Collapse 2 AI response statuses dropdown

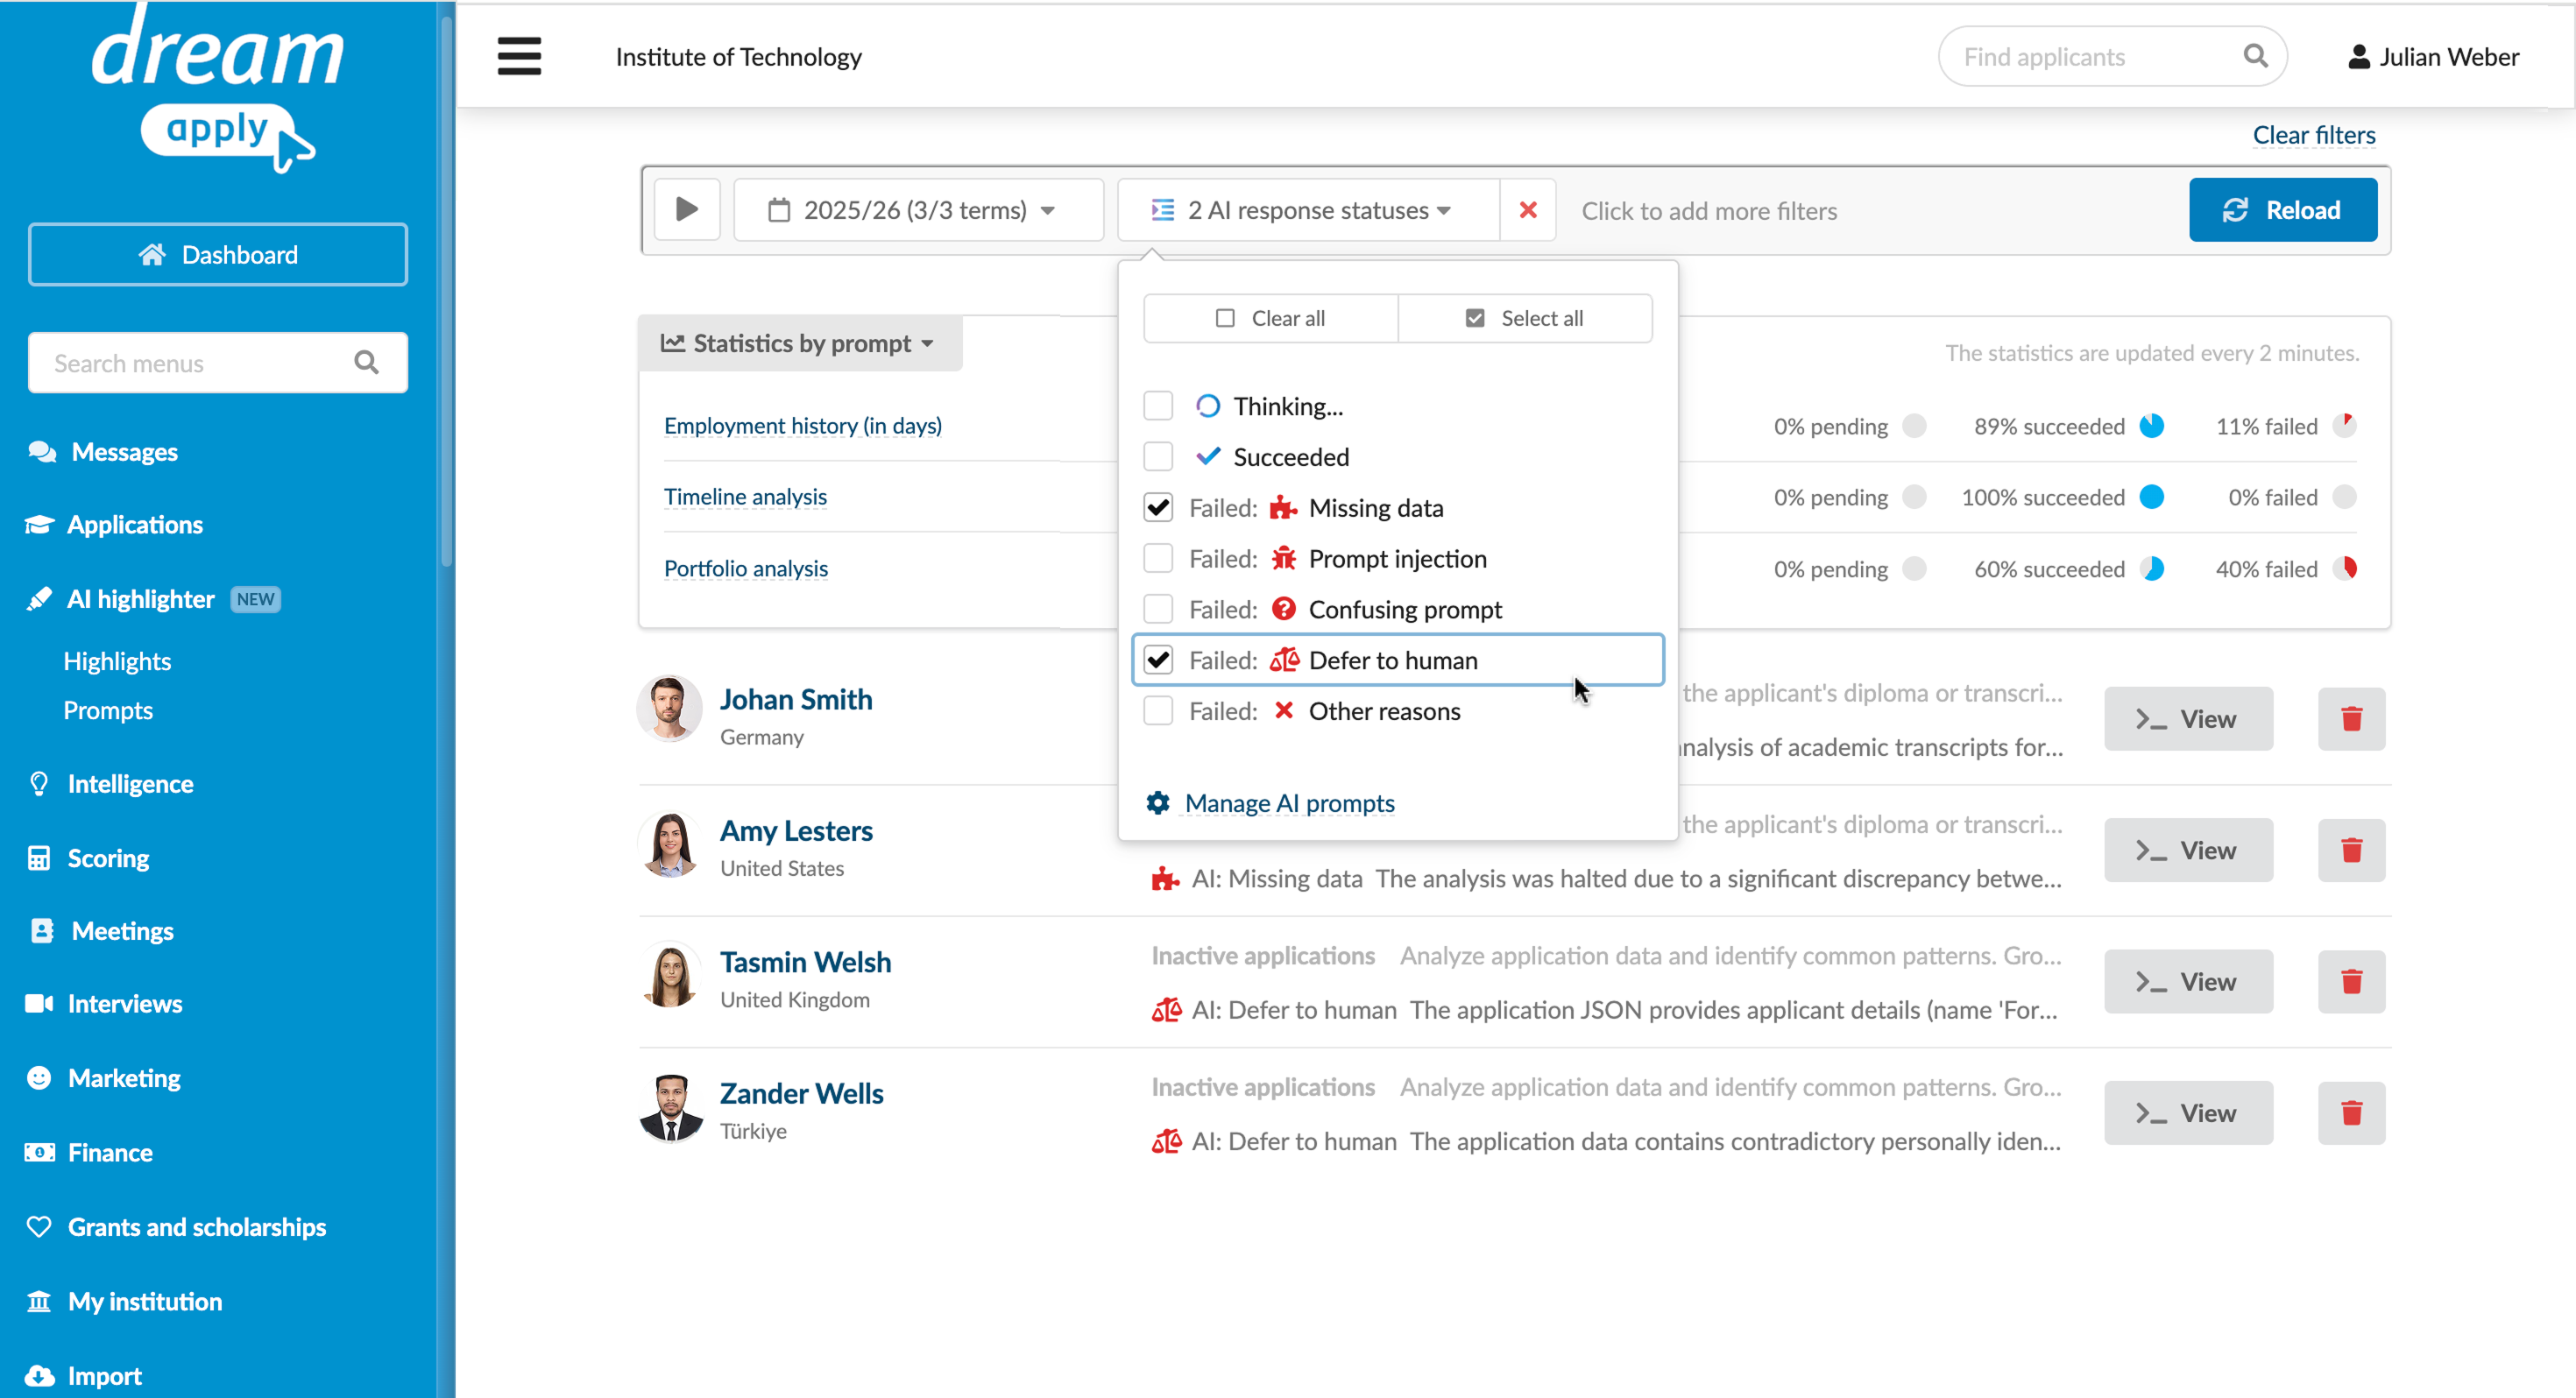[x=1308, y=210]
